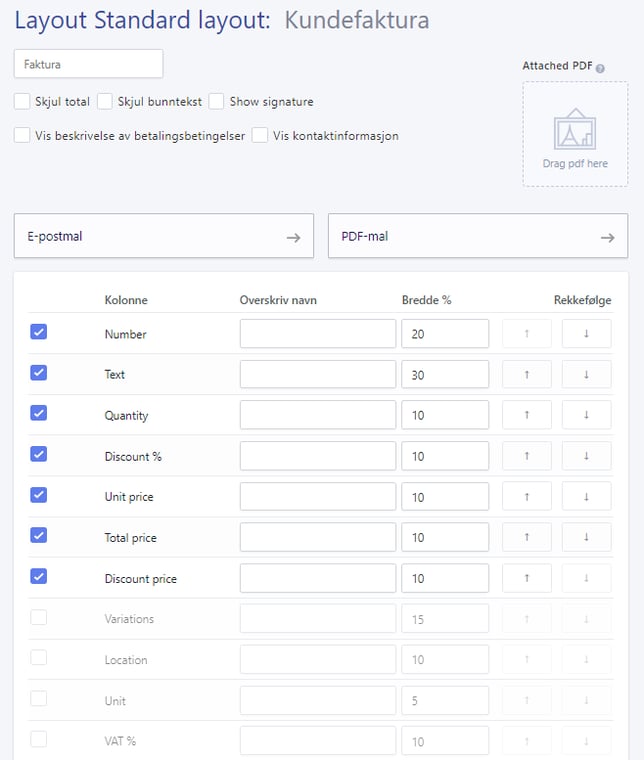Screen dimensions: 644x760
Task: Click the Bredde % field for Number
Action: [x=444, y=333]
